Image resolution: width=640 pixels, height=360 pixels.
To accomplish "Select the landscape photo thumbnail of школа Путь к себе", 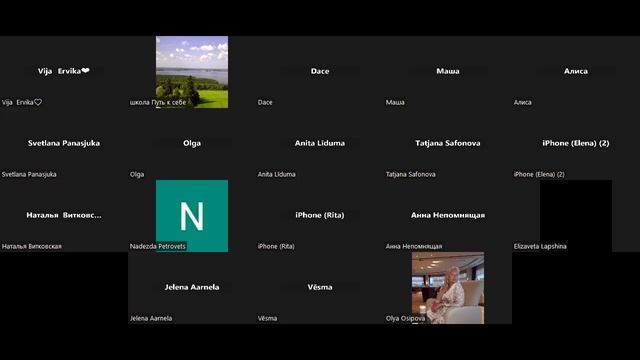I will pyautogui.click(x=192, y=72).
